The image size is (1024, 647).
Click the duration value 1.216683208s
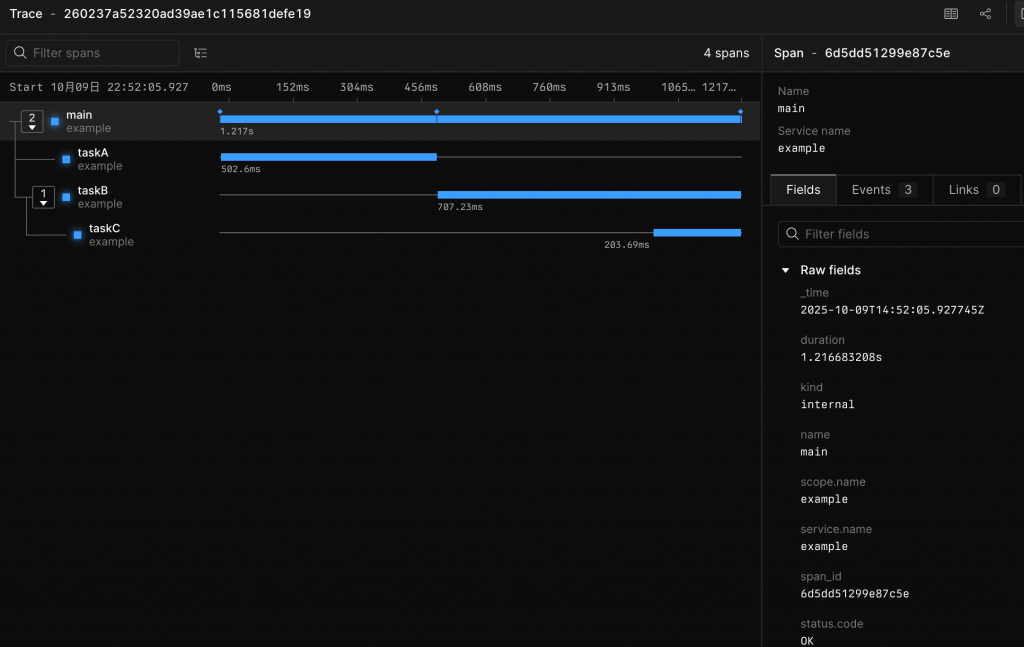tap(841, 357)
